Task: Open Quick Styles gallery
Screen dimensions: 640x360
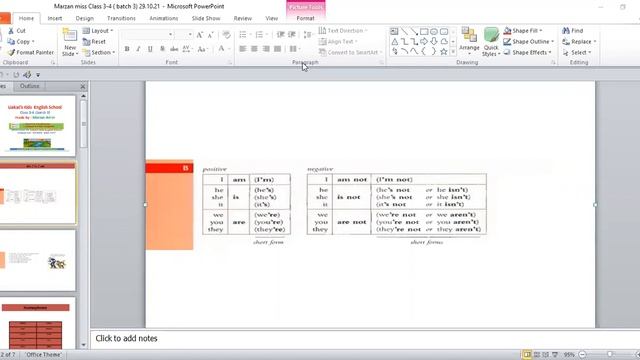Action: click(491, 42)
